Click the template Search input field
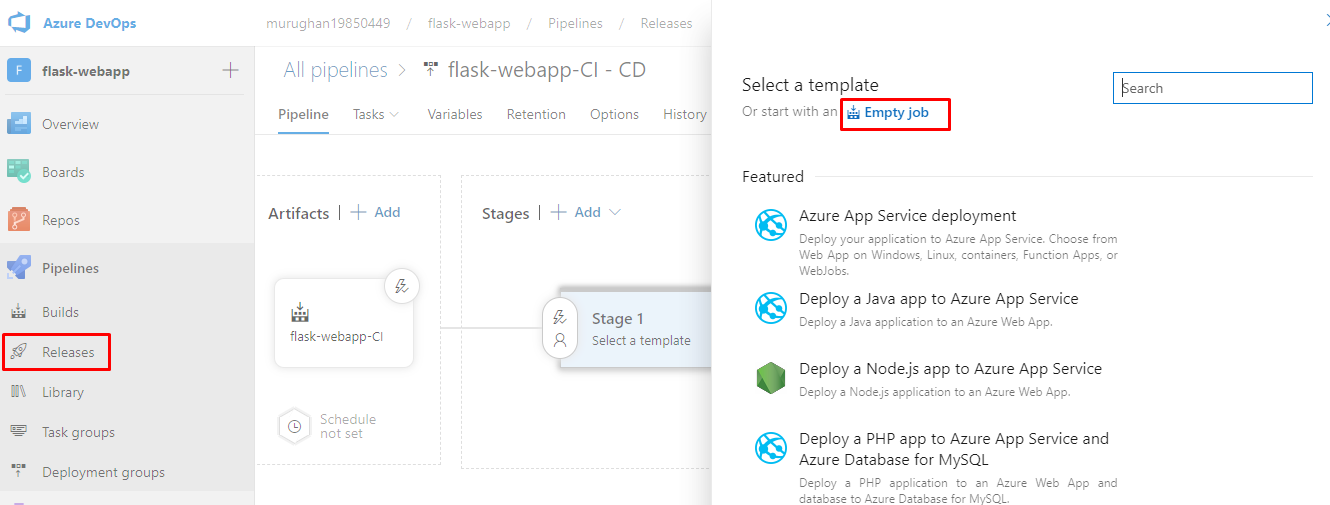The image size is (1330, 505). 1213,88
